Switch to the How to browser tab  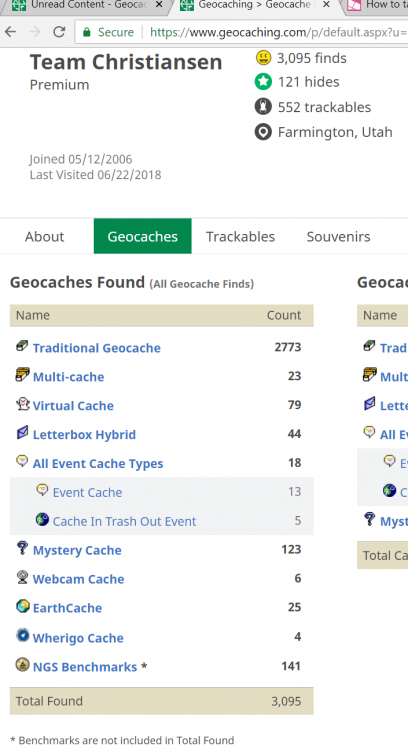pos(376,5)
